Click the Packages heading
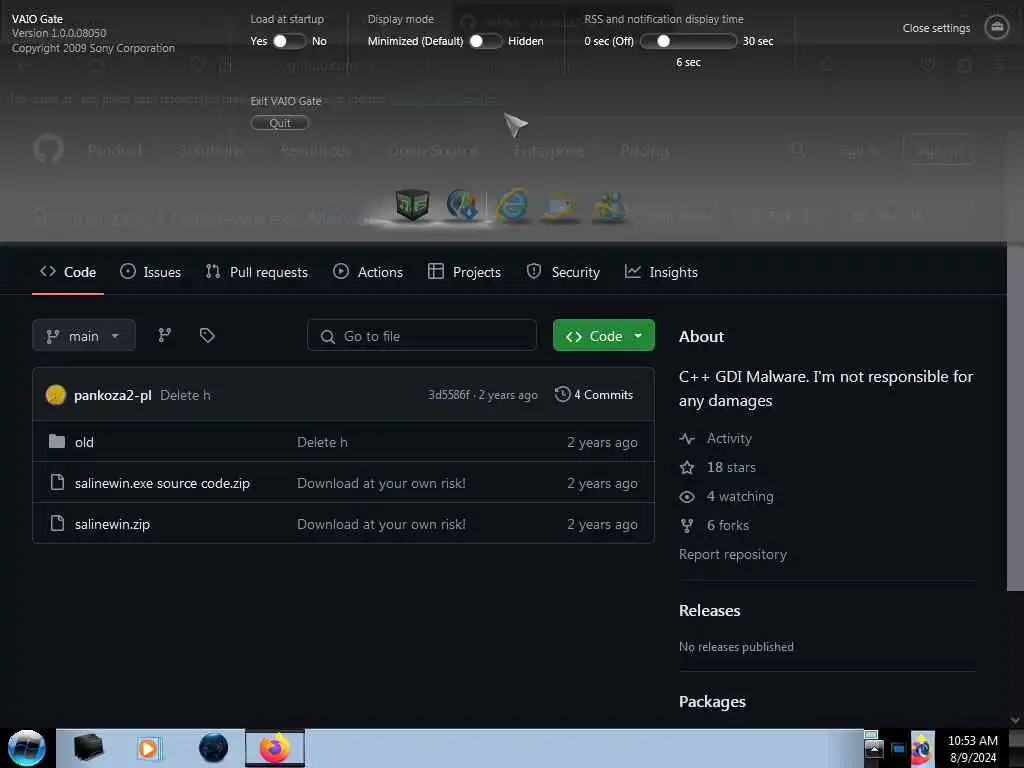This screenshot has height=768, width=1024. click(x=712, y=701)
